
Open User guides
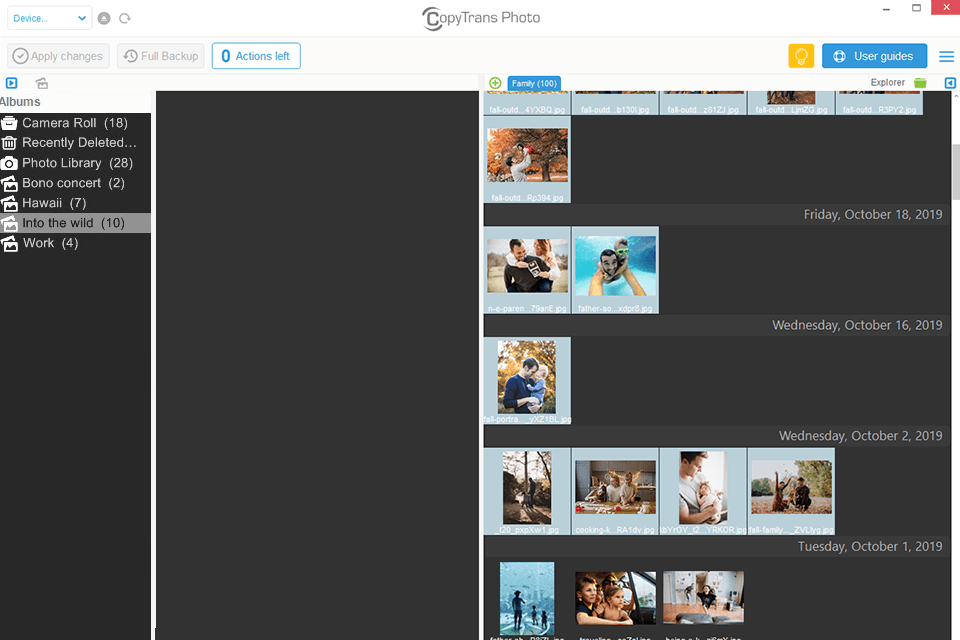point(874,56)
